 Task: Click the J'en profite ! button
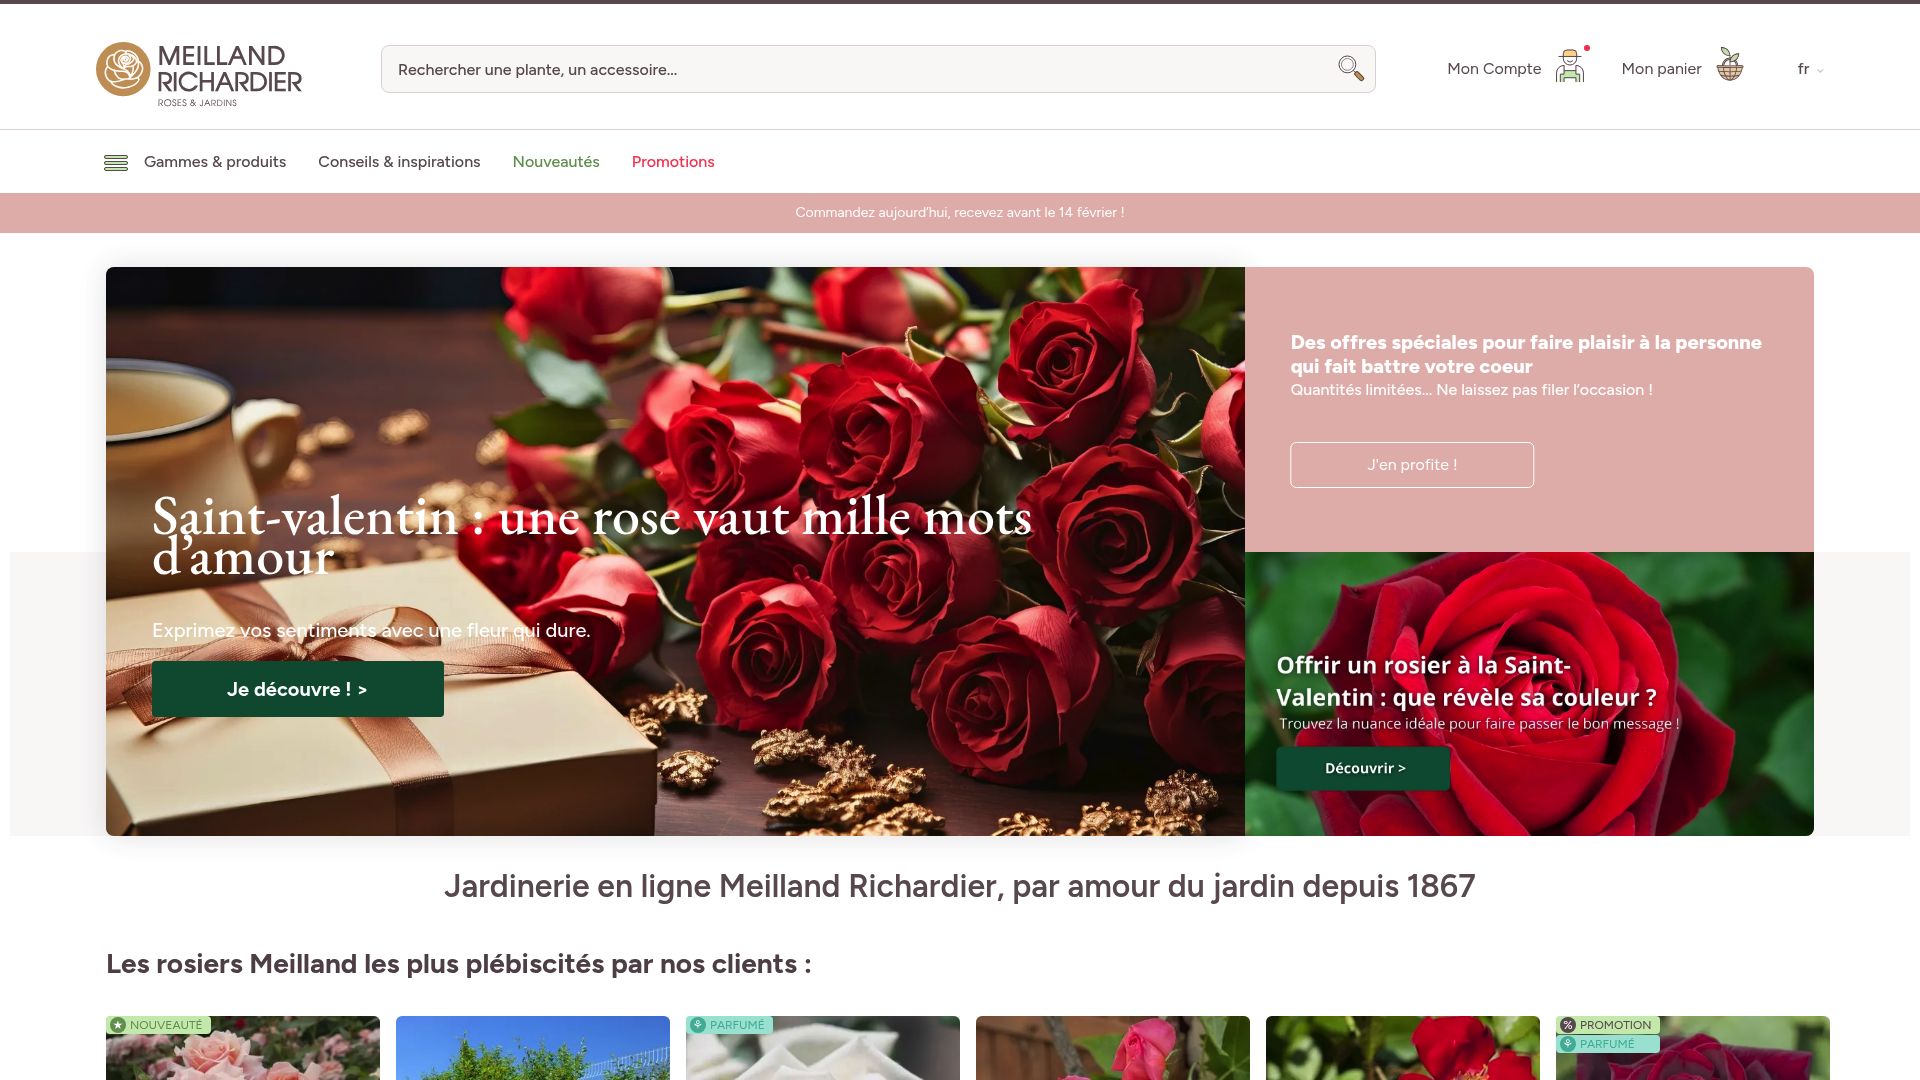[x=1412, y=465]
